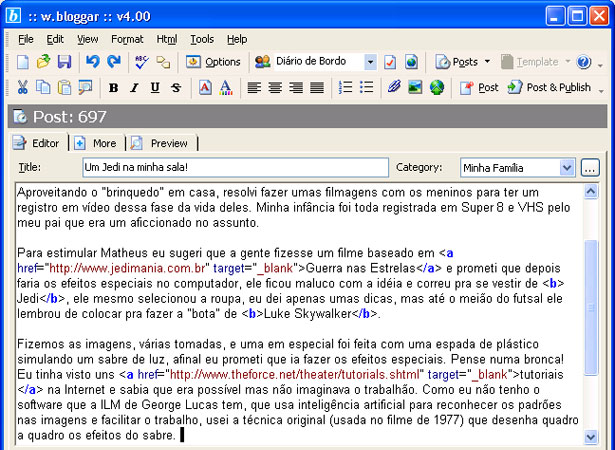The height and width of the screenshot is (450, 615).
Task: Click the disabled Template button
Action: (x=530, y=62)
